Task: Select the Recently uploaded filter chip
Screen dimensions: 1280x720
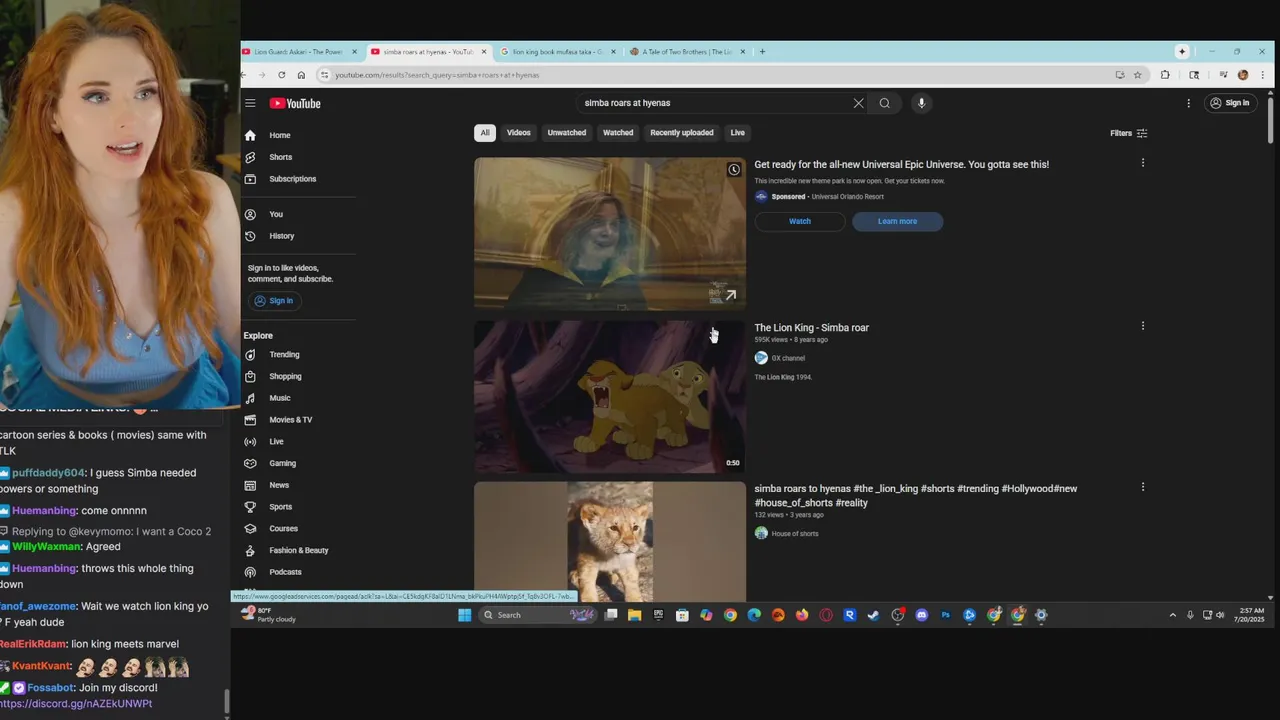Action: click(x=682, y=133)
